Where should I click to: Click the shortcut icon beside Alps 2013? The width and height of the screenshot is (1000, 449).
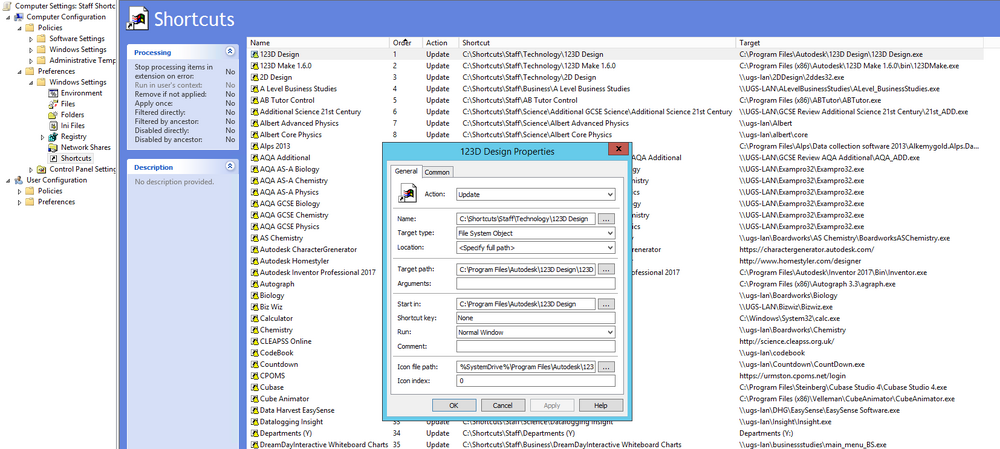click(x=254, y=146)
